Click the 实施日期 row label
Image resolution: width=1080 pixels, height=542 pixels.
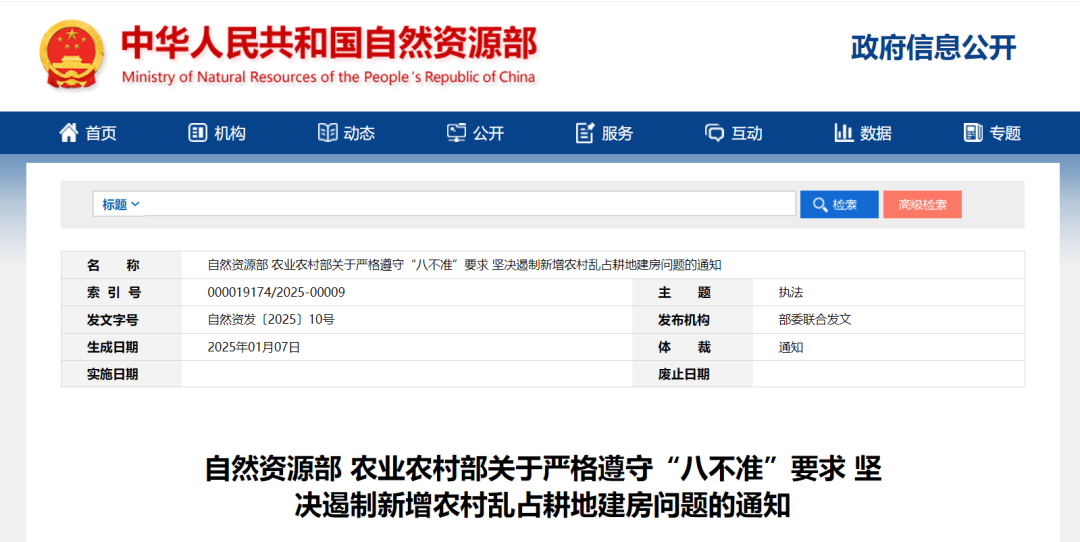point(112,374)
